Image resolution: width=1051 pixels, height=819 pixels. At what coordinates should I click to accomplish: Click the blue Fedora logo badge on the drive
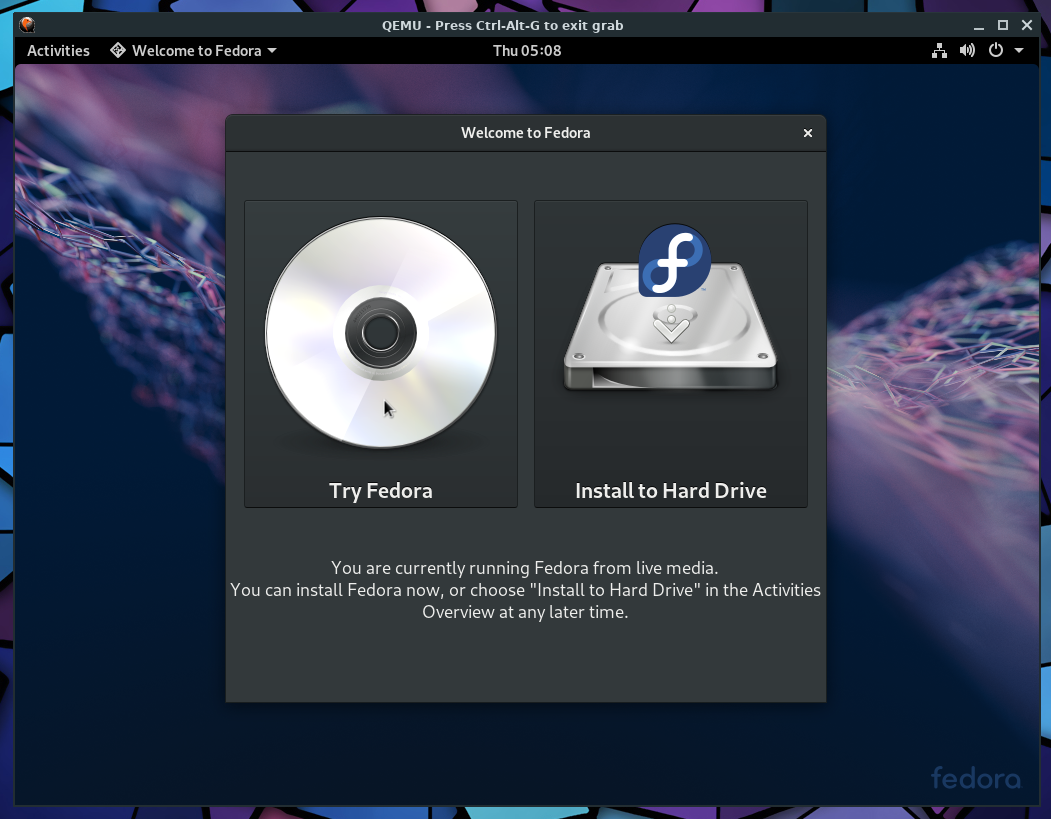(674, 260)
